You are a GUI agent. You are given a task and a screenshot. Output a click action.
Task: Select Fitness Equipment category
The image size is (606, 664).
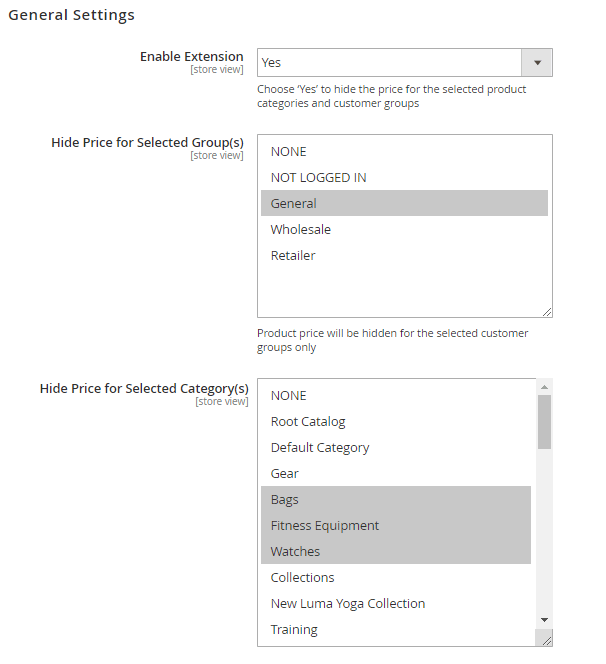(x=325, y=526)
